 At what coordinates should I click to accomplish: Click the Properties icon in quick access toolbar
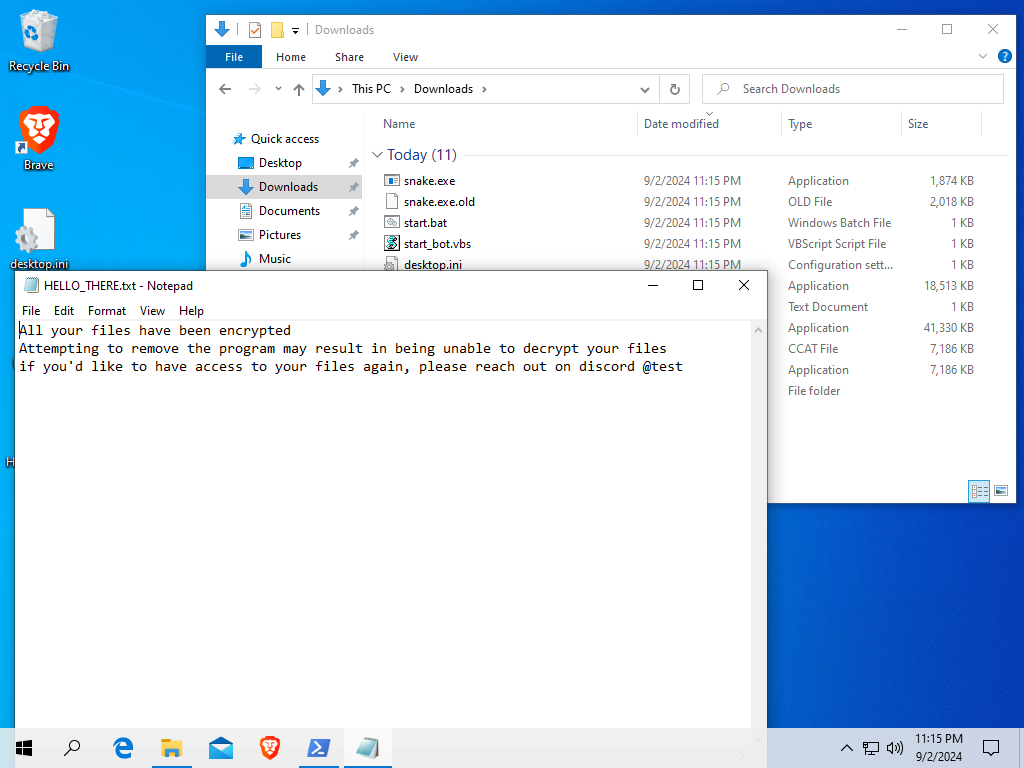tap(255, 30)
